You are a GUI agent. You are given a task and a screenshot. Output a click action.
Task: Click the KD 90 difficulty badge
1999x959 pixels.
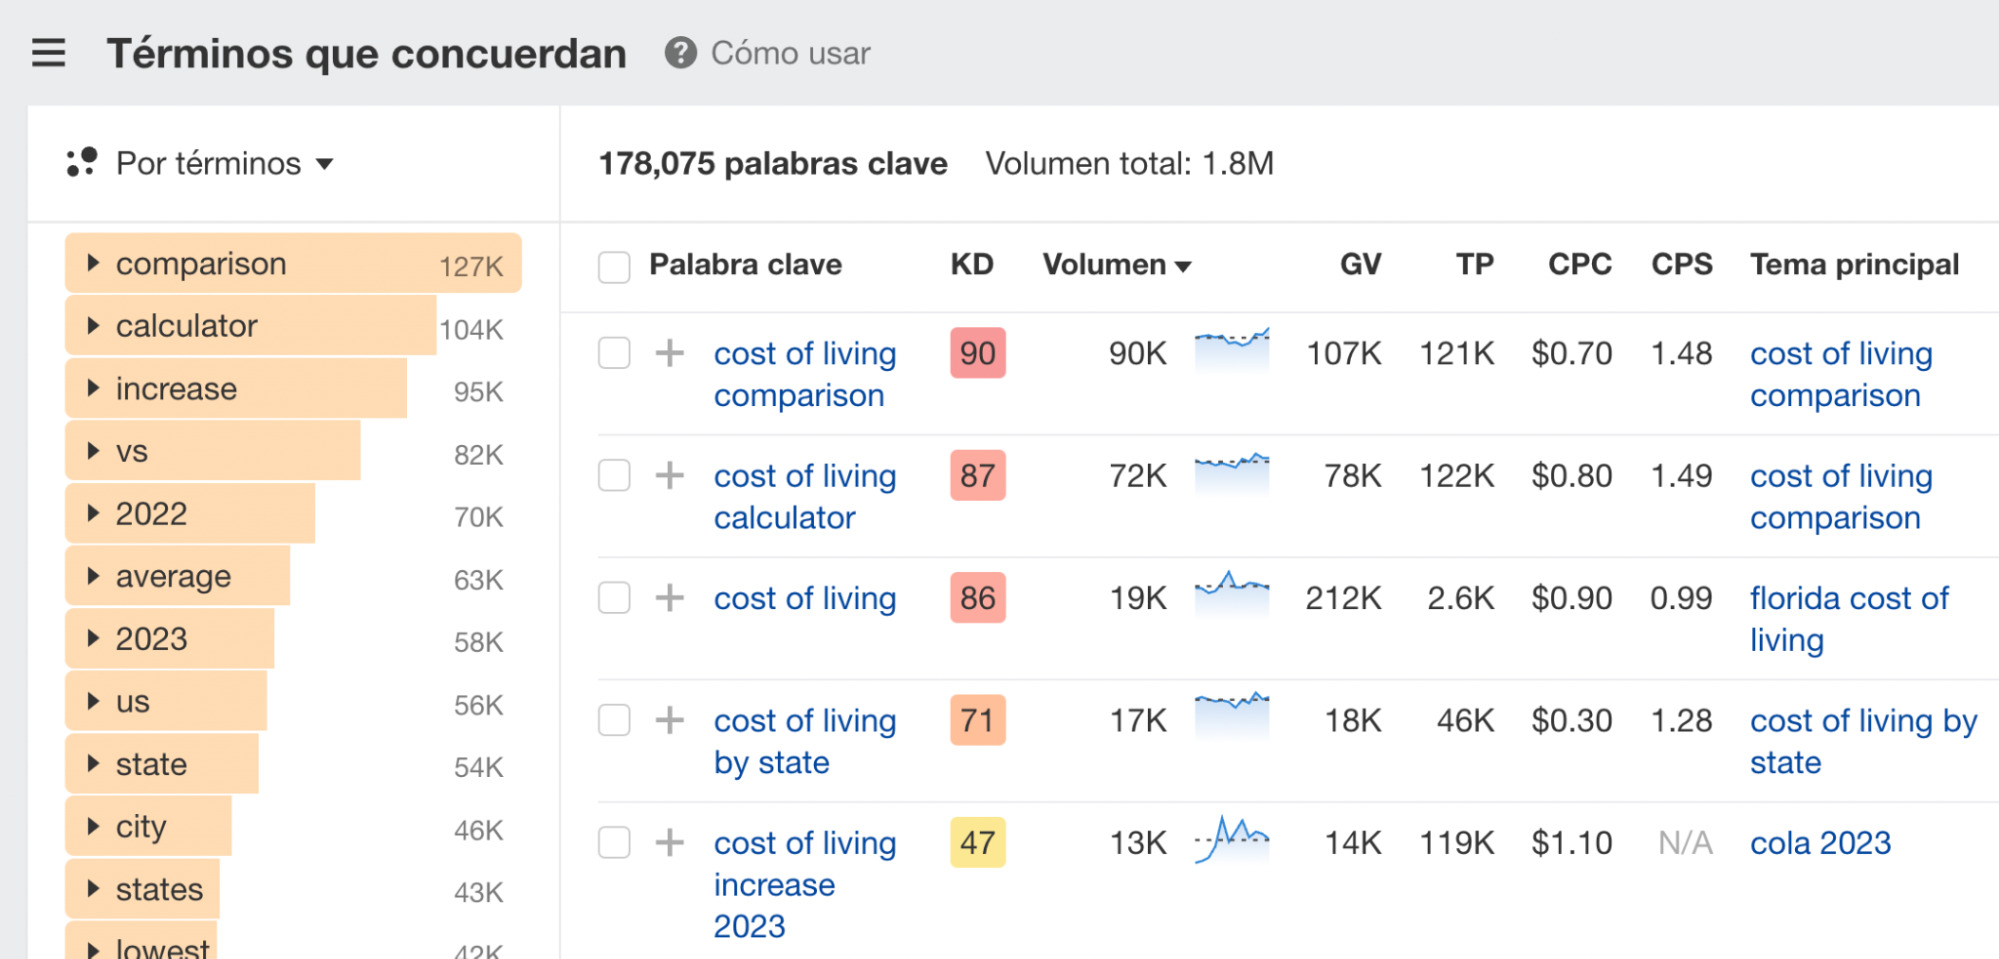(976, 353)
